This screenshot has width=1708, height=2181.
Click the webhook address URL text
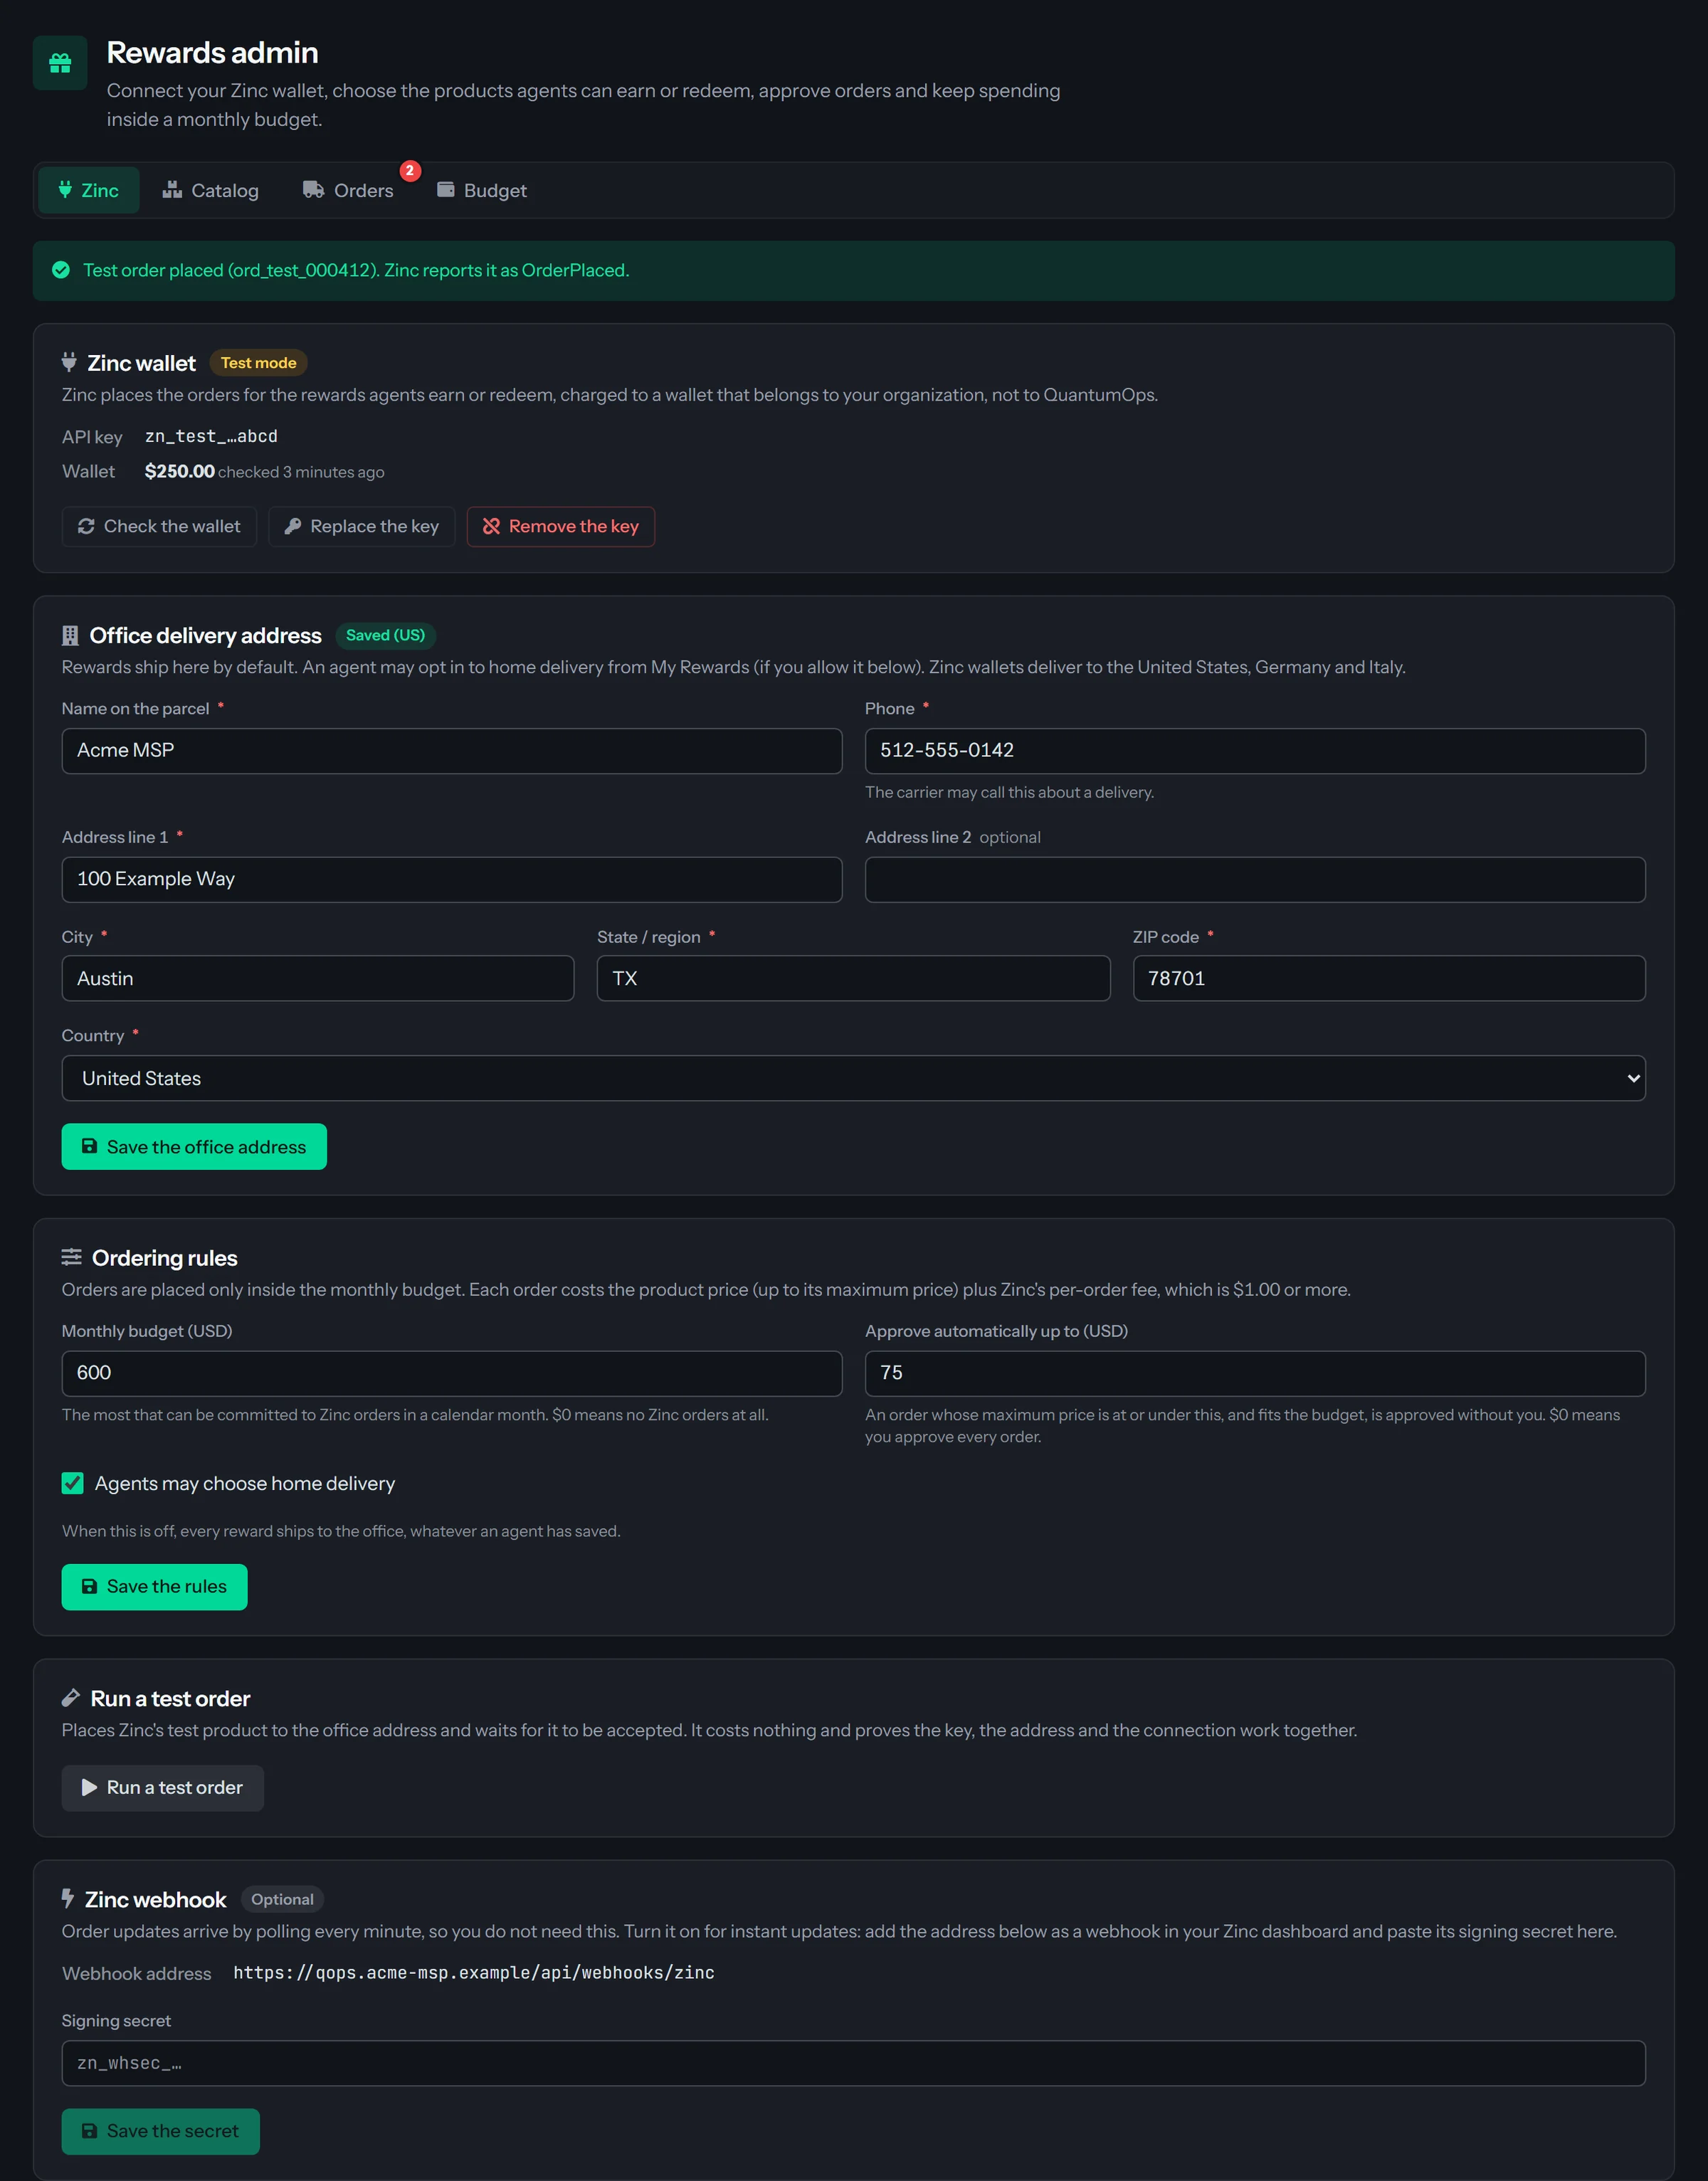[x=474, y=1972]
